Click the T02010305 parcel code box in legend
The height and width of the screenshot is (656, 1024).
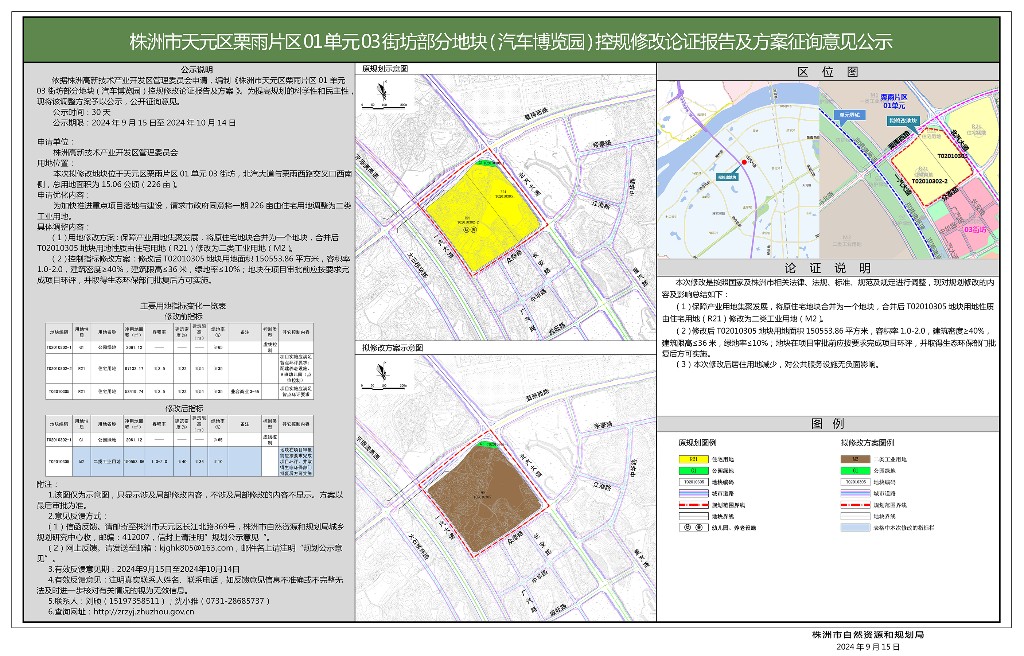(x=693, y=482)
